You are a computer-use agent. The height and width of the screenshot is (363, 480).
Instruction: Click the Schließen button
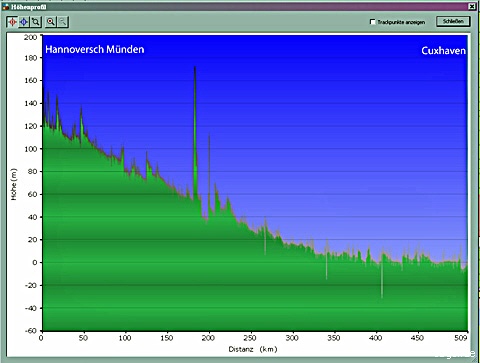point(453,21)
